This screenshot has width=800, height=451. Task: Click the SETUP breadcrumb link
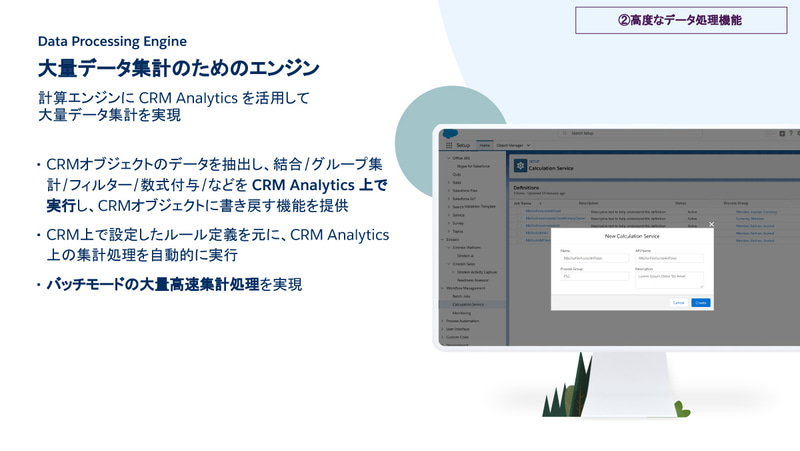tap(534, 161)
